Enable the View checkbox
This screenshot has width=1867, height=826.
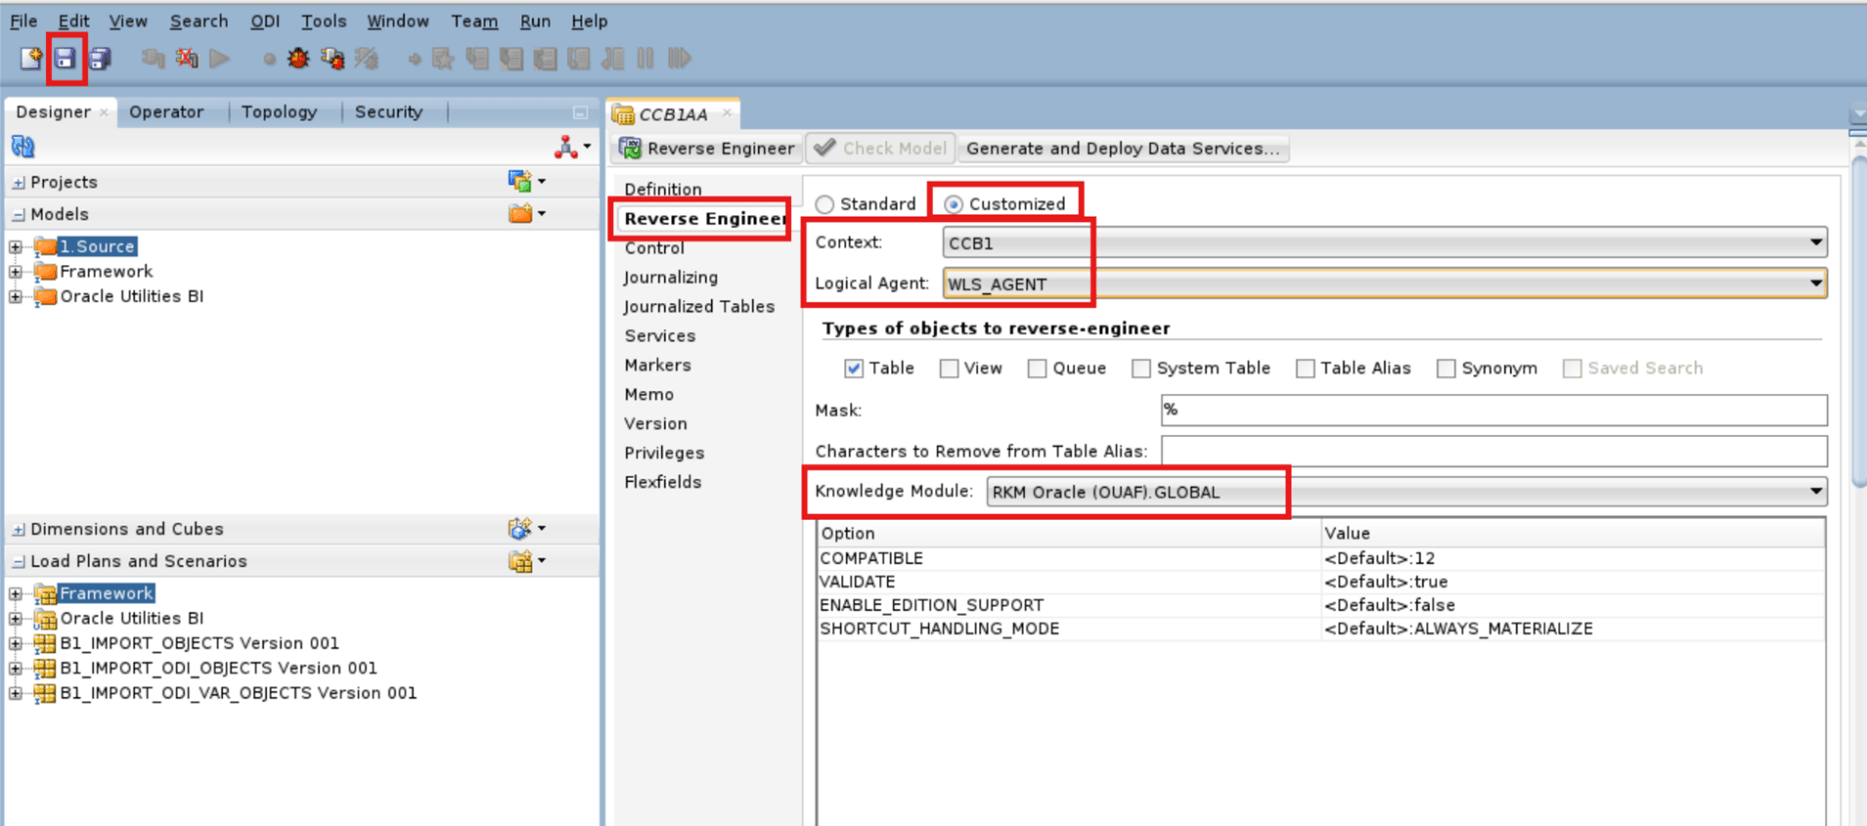[949, 368]
